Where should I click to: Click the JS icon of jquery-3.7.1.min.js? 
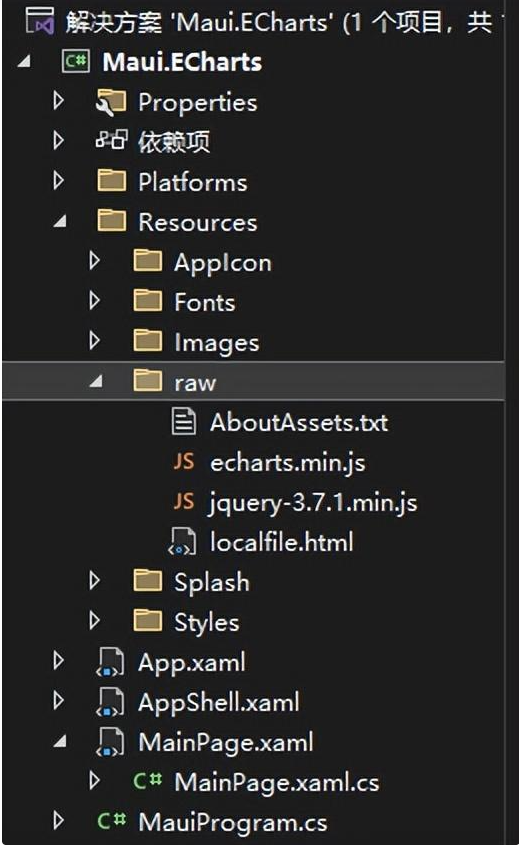183,502
